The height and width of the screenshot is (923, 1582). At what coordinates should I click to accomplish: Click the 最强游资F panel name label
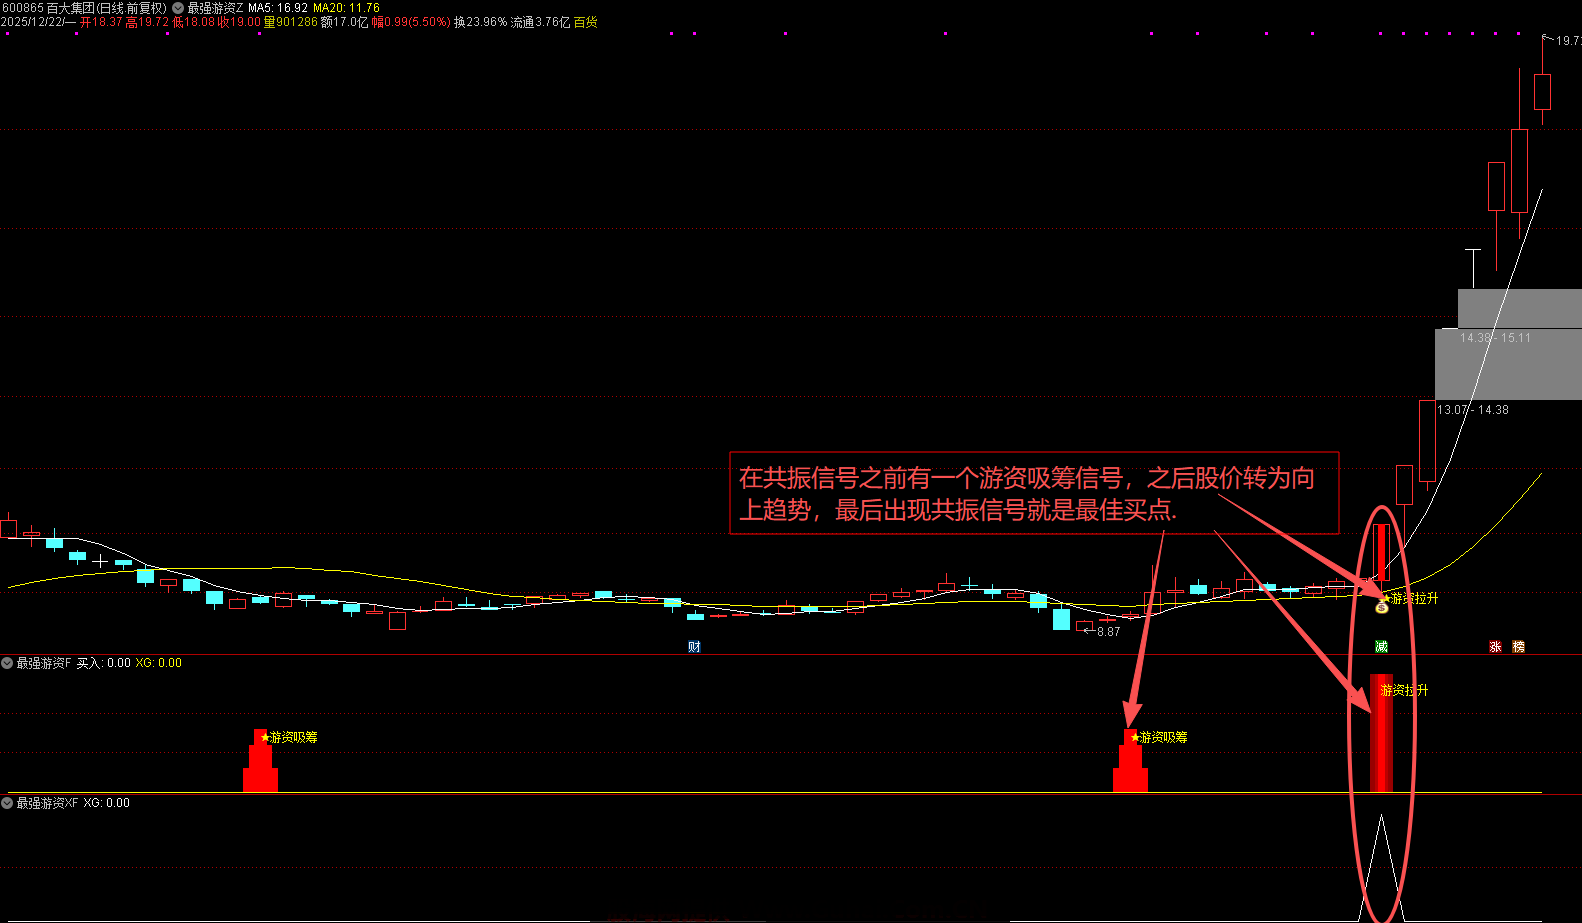[x=44, y=663]
